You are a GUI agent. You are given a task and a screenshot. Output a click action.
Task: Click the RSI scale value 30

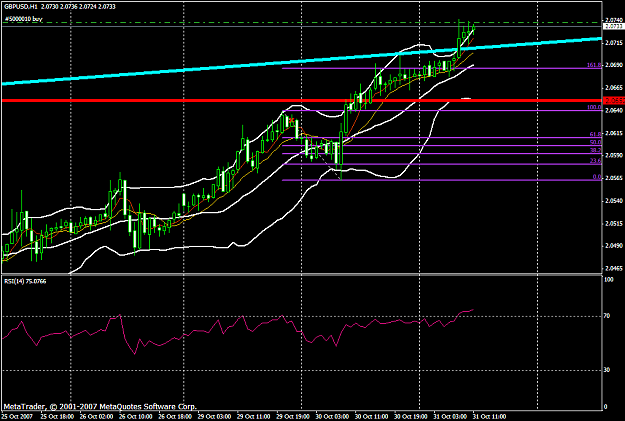point(607,370)
